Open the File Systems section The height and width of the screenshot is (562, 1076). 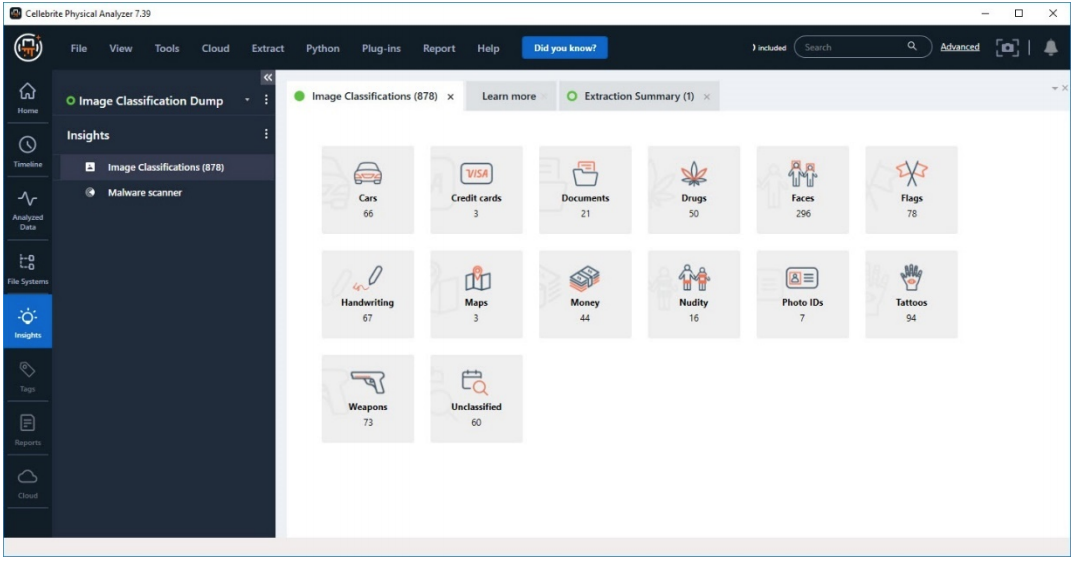pos(27,268)
